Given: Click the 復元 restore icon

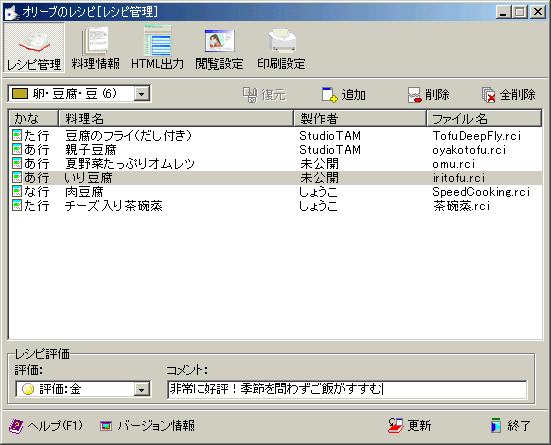Looking at the screenshot, I should 250,95.
